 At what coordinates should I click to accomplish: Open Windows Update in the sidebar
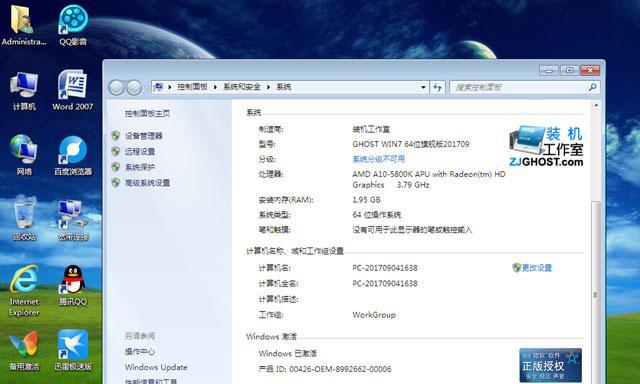[x=156, y=367]
